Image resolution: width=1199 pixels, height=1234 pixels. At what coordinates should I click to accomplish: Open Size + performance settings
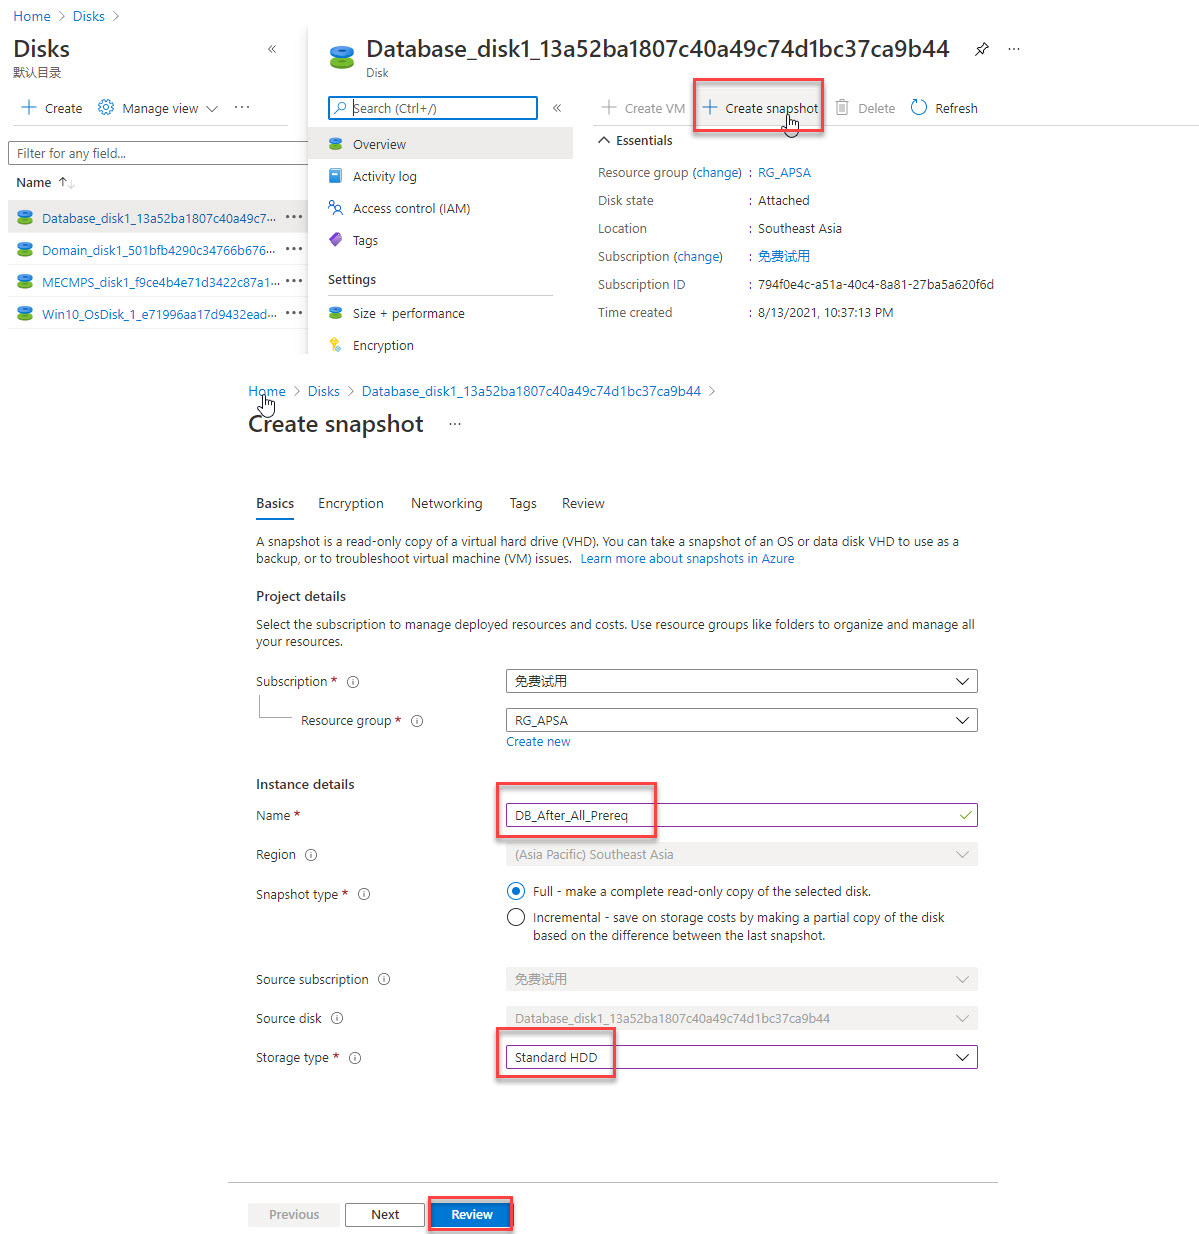tap(408, 313)
